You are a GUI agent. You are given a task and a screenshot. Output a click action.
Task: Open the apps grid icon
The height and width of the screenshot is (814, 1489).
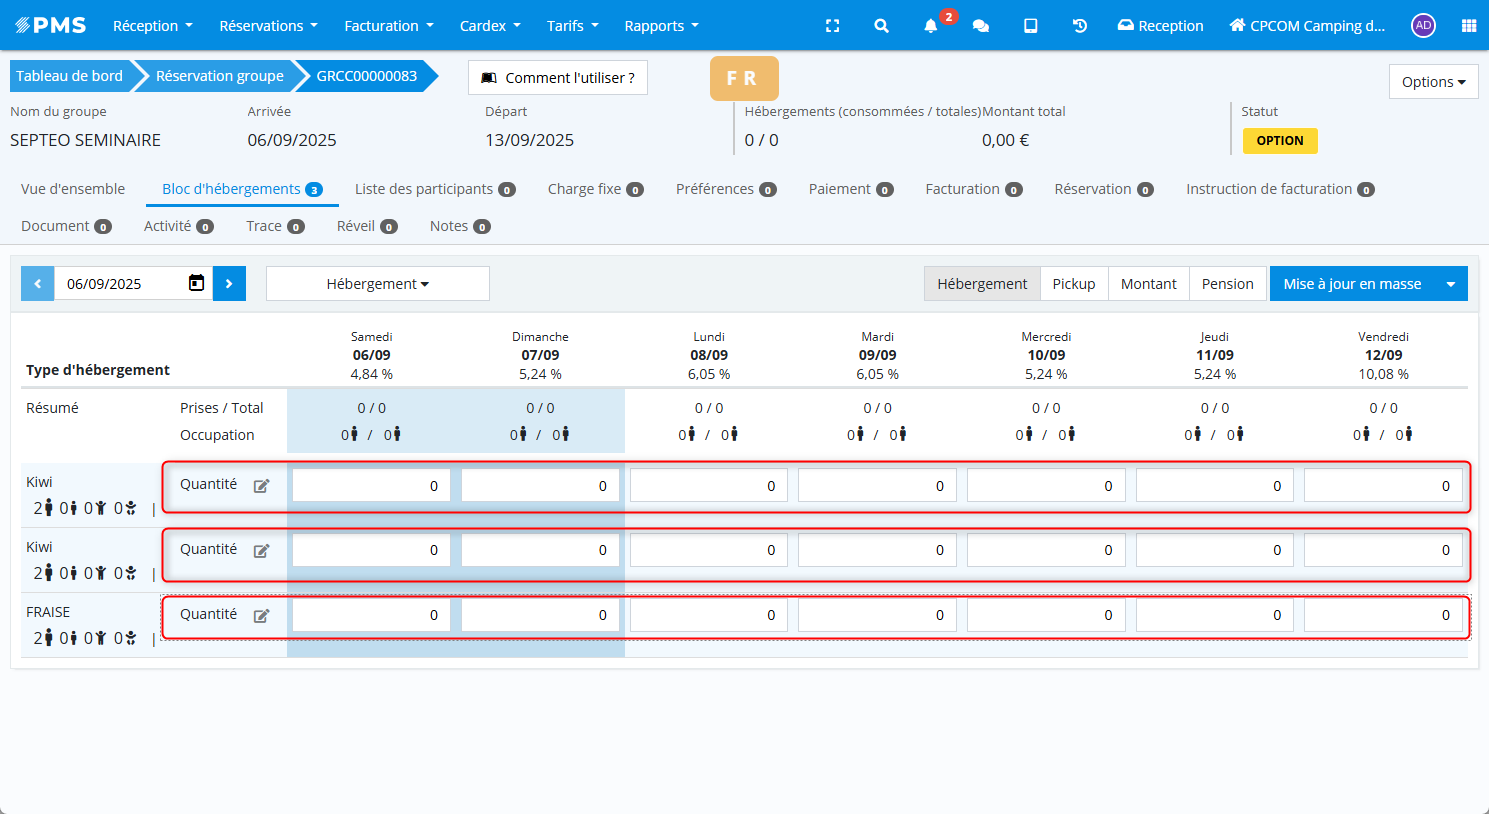[x=1468, y=26]
